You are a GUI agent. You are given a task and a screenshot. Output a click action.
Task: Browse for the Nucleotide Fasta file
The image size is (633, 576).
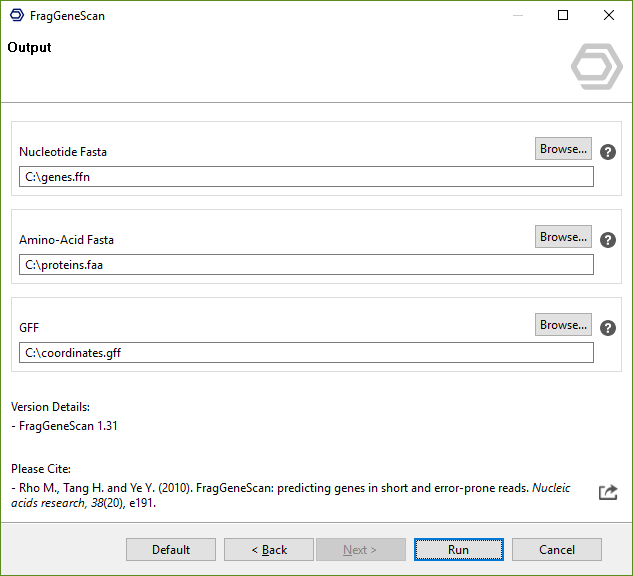click(x=563, y=149)
